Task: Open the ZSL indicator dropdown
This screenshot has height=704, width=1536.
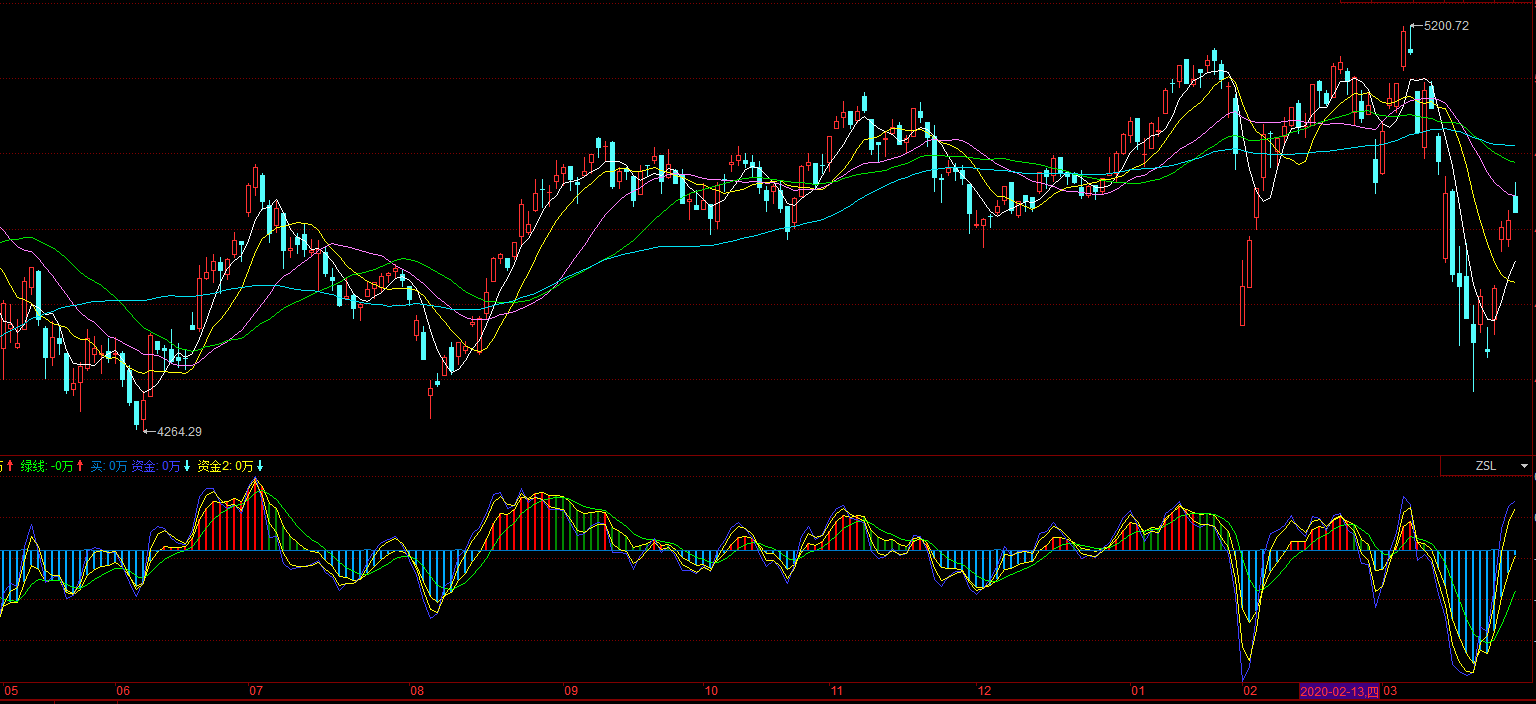Action: click(1487, 466)
